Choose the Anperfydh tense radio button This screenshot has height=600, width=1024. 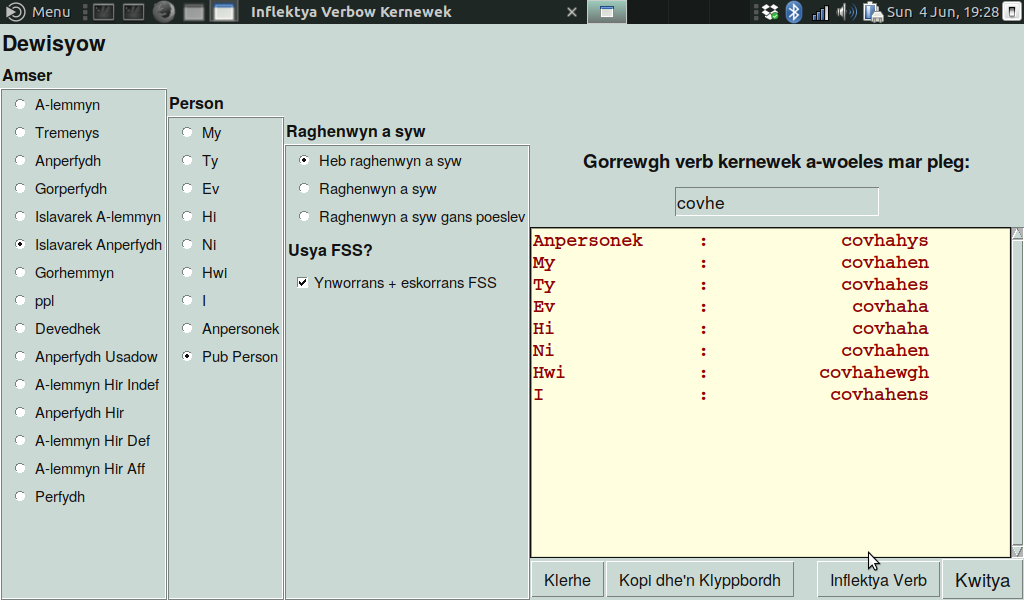click(x=20, y=161)
